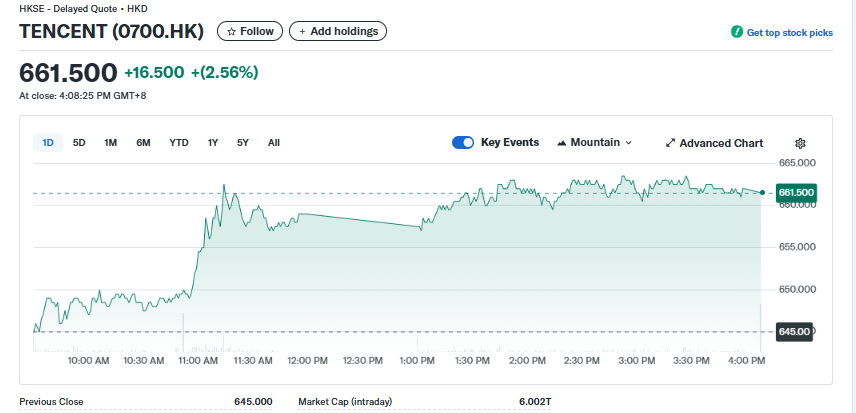Switch to the 5D range
The width and height of the screenshot is (856, 413).
79,143
